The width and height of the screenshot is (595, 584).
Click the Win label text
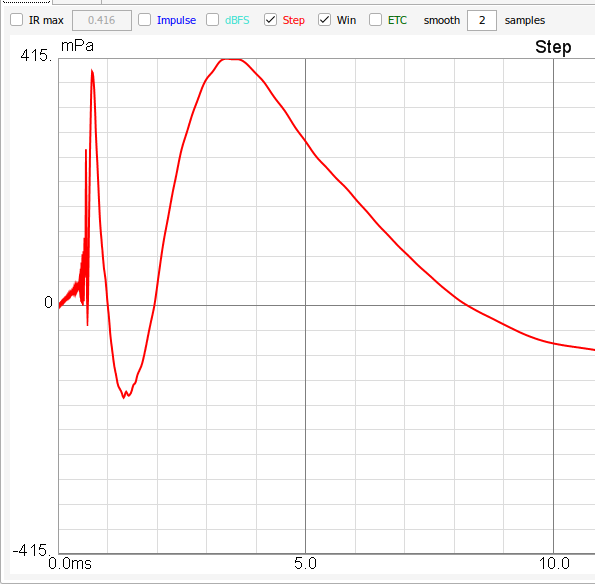346,20
